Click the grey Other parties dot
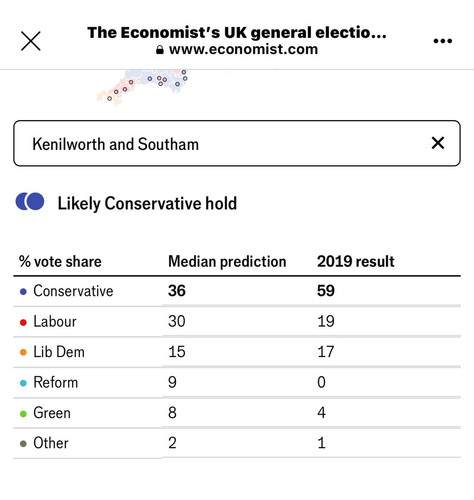The image size is (474, 500). (x=23, y=444)
